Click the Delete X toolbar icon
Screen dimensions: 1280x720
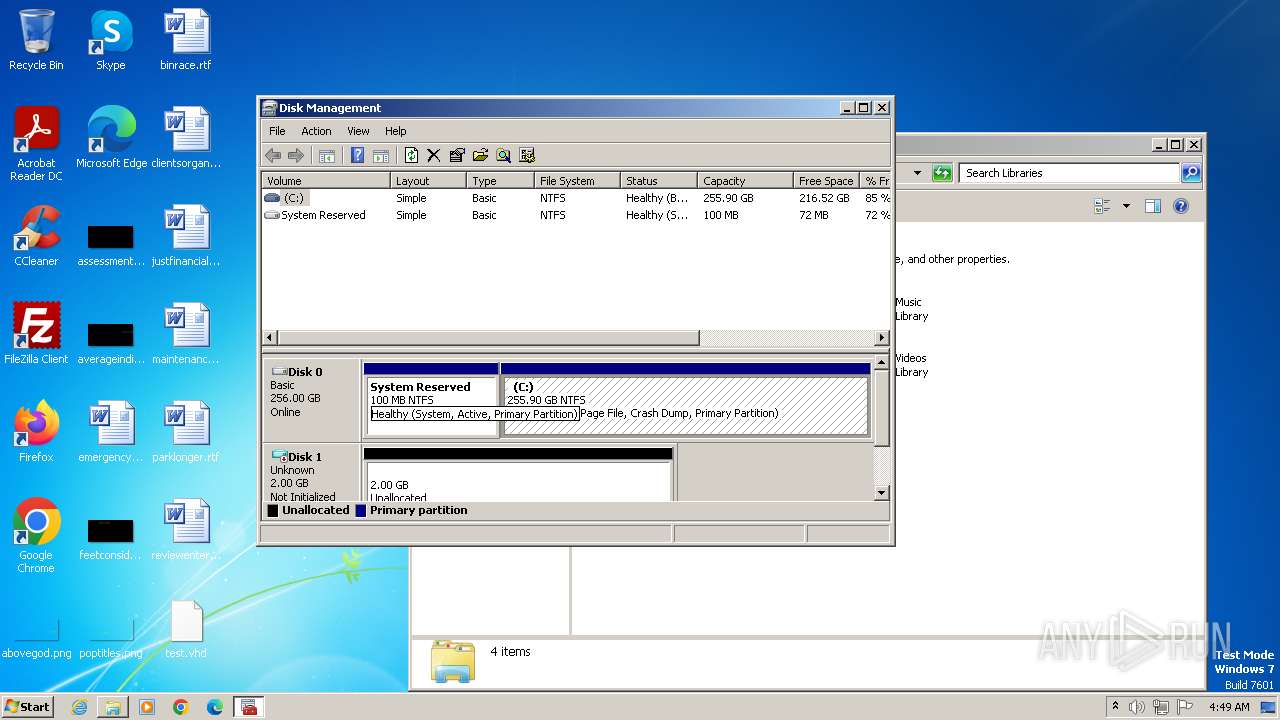point(433,155)
